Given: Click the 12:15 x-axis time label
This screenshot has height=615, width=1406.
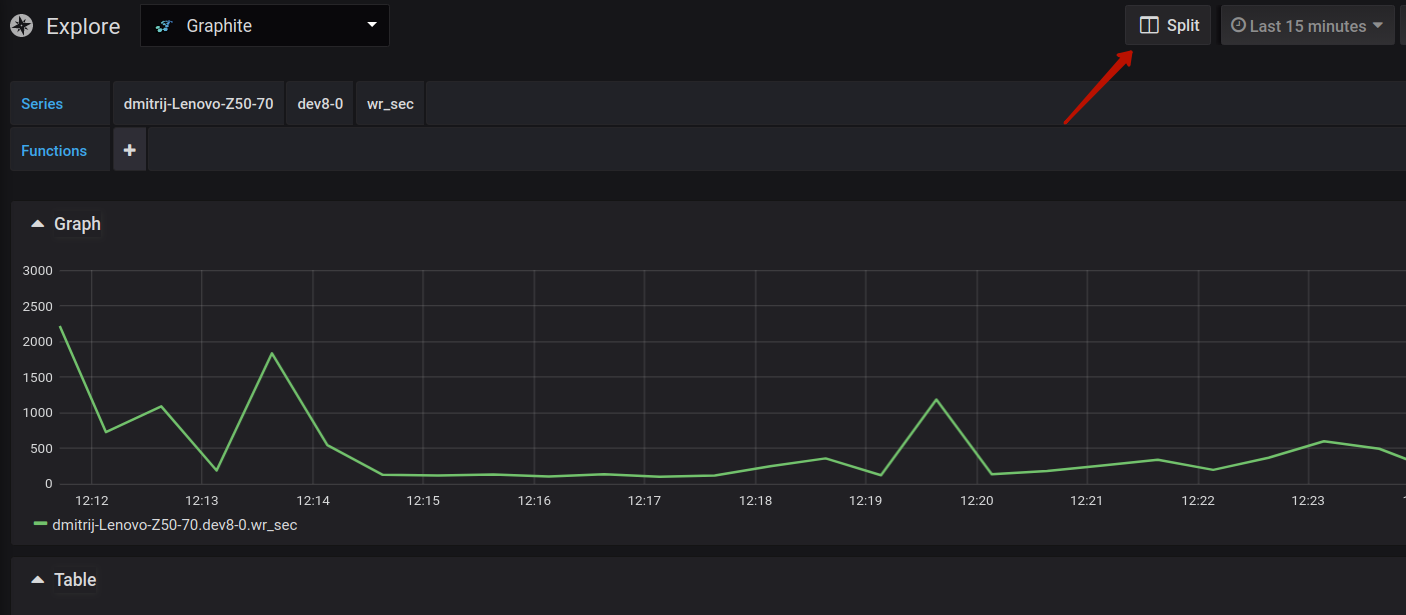Looking at the screenshot, I should coord(423,500).
